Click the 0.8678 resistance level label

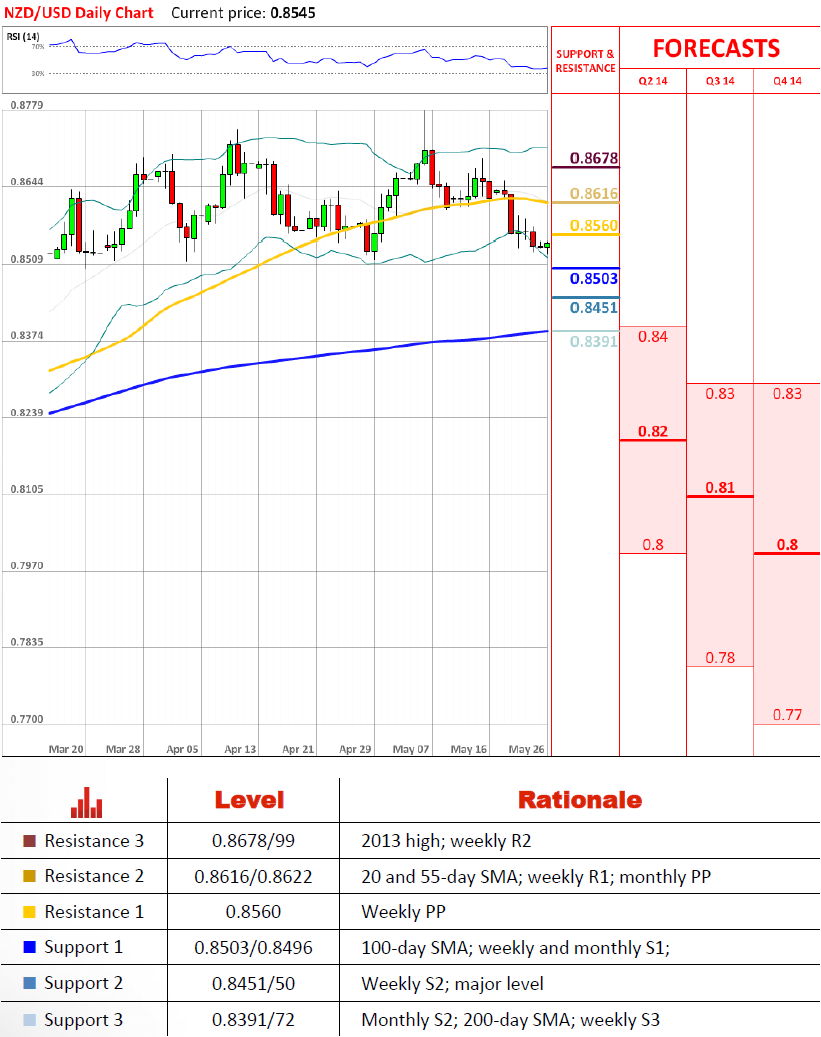tap(594, 158)
